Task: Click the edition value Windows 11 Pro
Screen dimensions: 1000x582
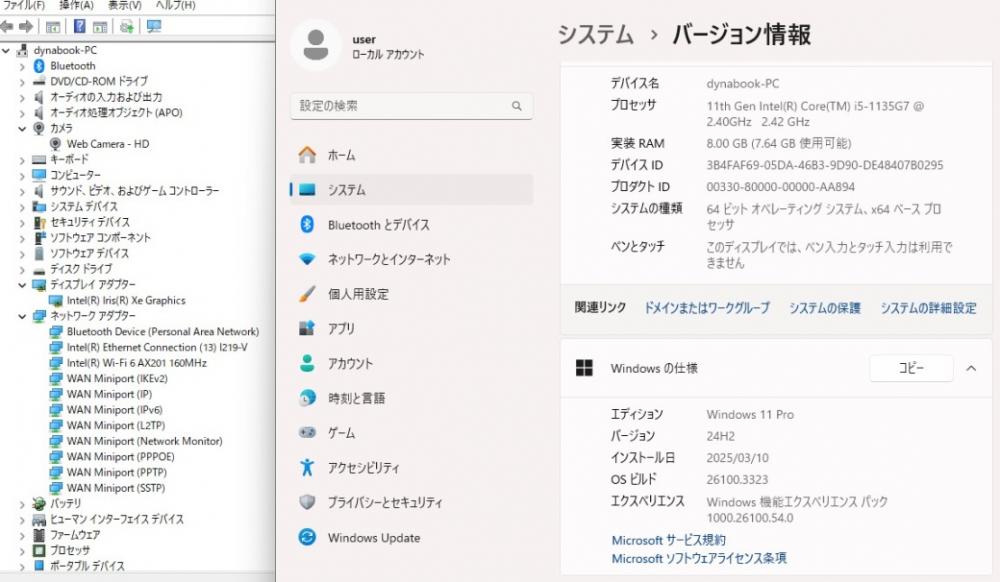Action: [750, 414]
